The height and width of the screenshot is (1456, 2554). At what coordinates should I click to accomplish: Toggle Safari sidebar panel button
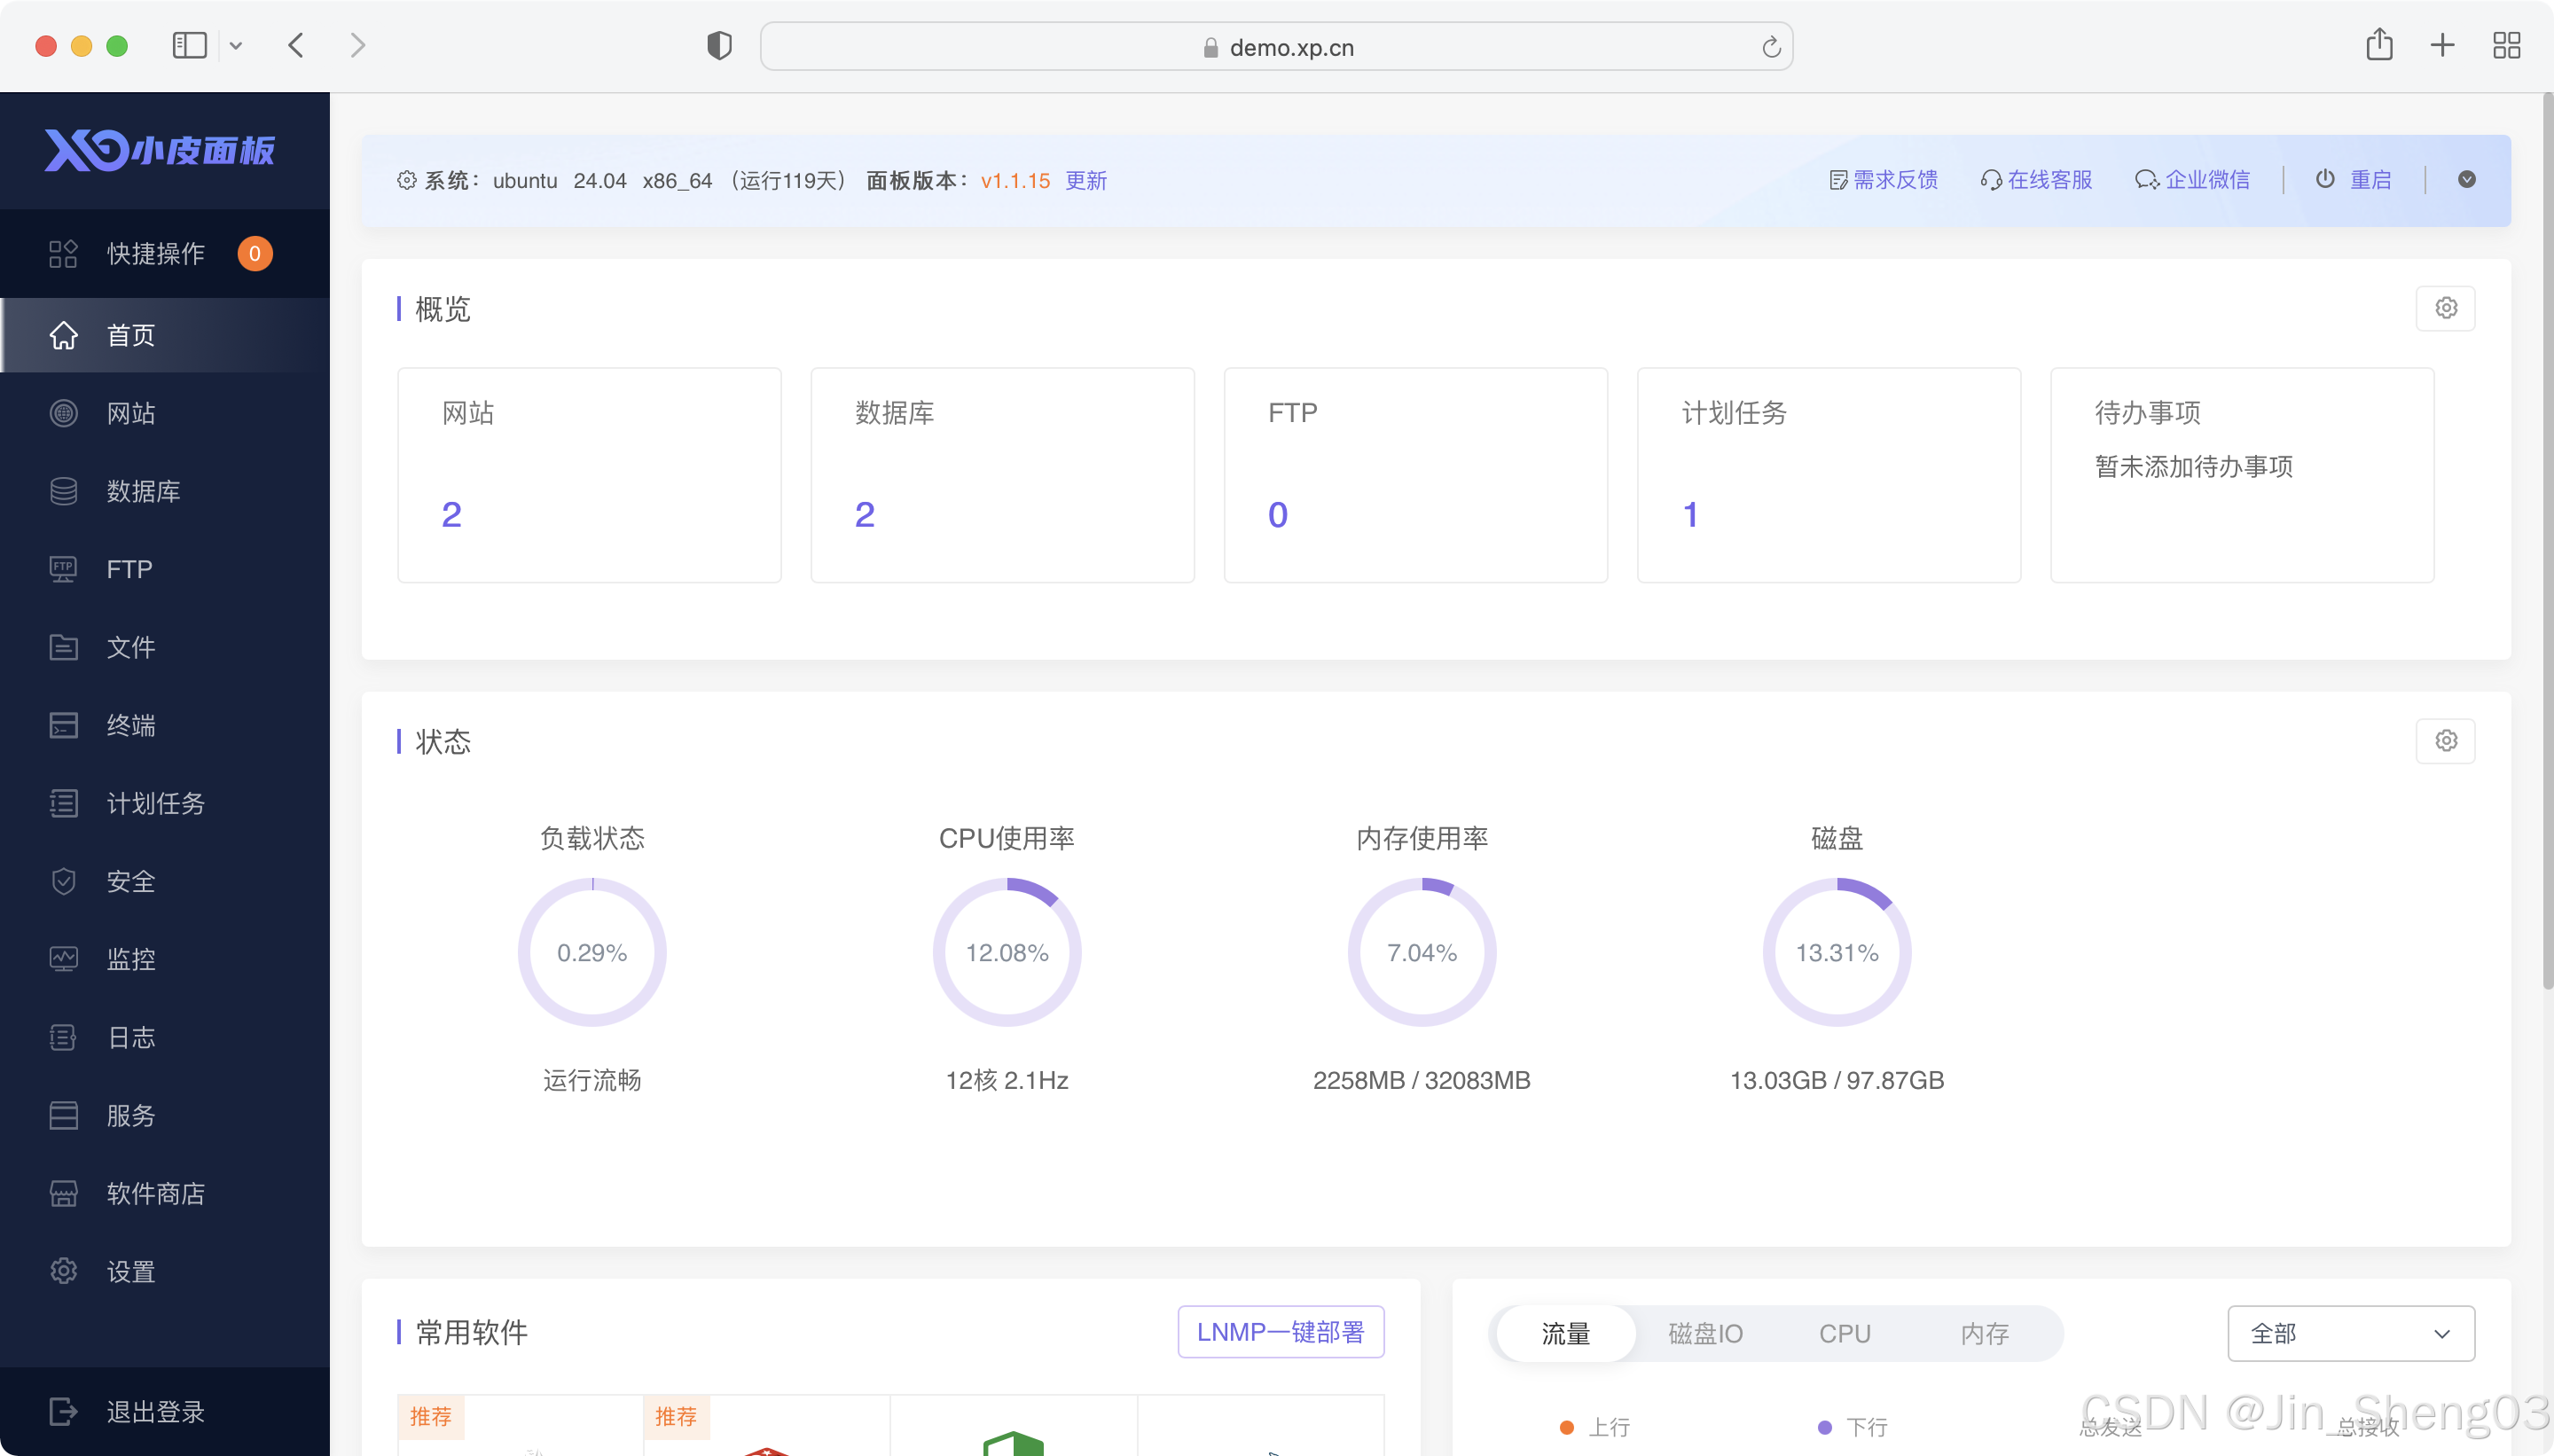[x=189, y=46]
